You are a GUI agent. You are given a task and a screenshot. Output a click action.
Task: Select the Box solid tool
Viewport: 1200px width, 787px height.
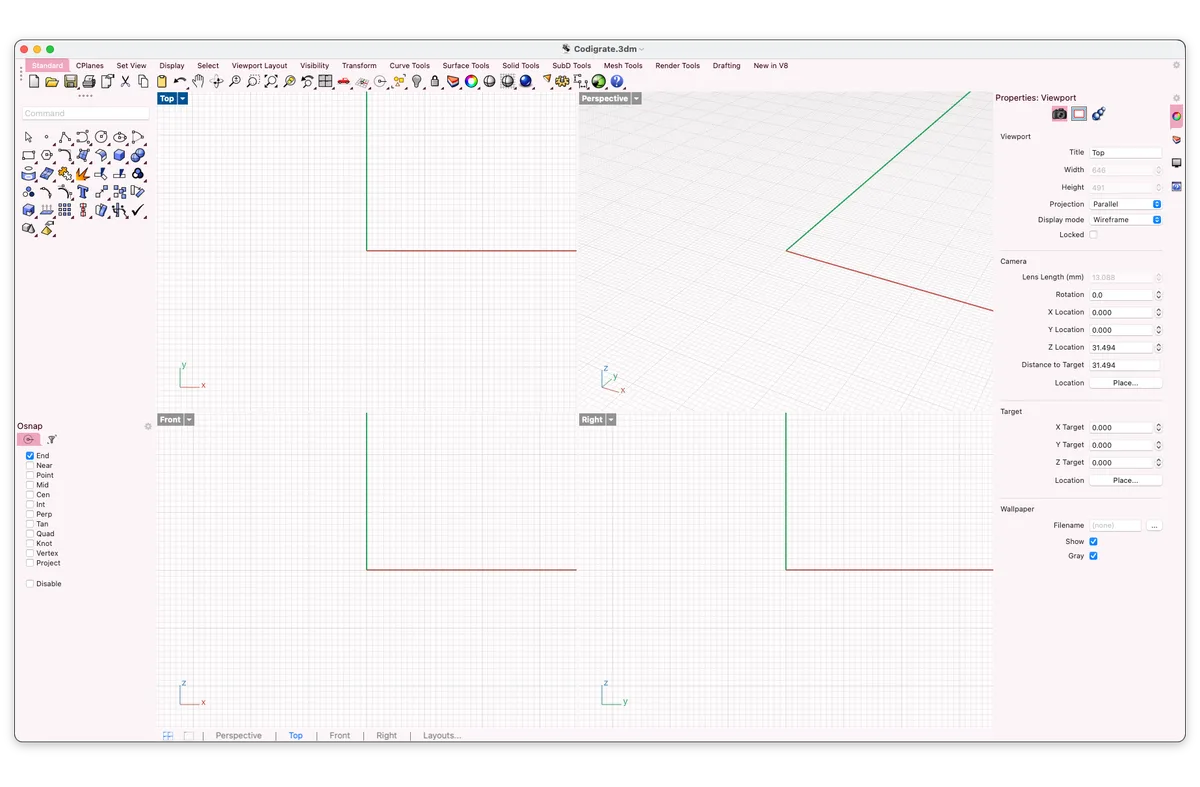click(x=119, y=155)
